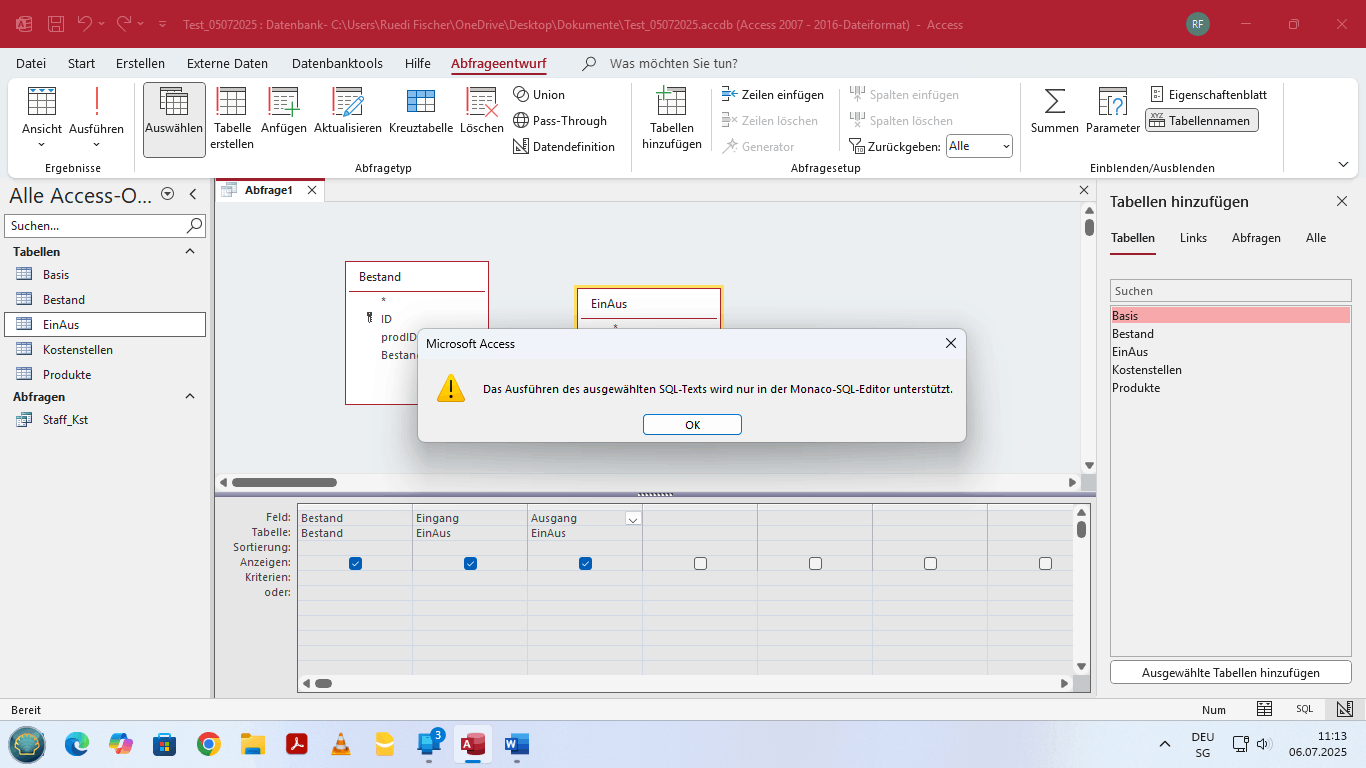Switch to the Start ribbon tab
1366x768 pixels.
(81, 63)
